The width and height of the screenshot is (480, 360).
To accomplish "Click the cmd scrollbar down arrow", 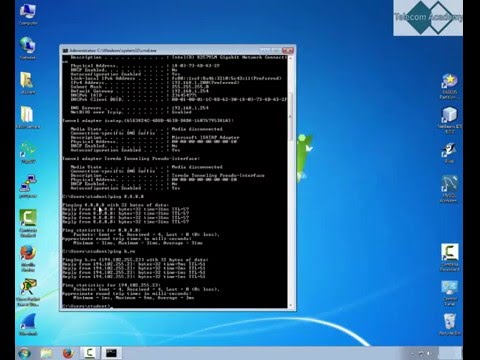I will coord(291,305).
